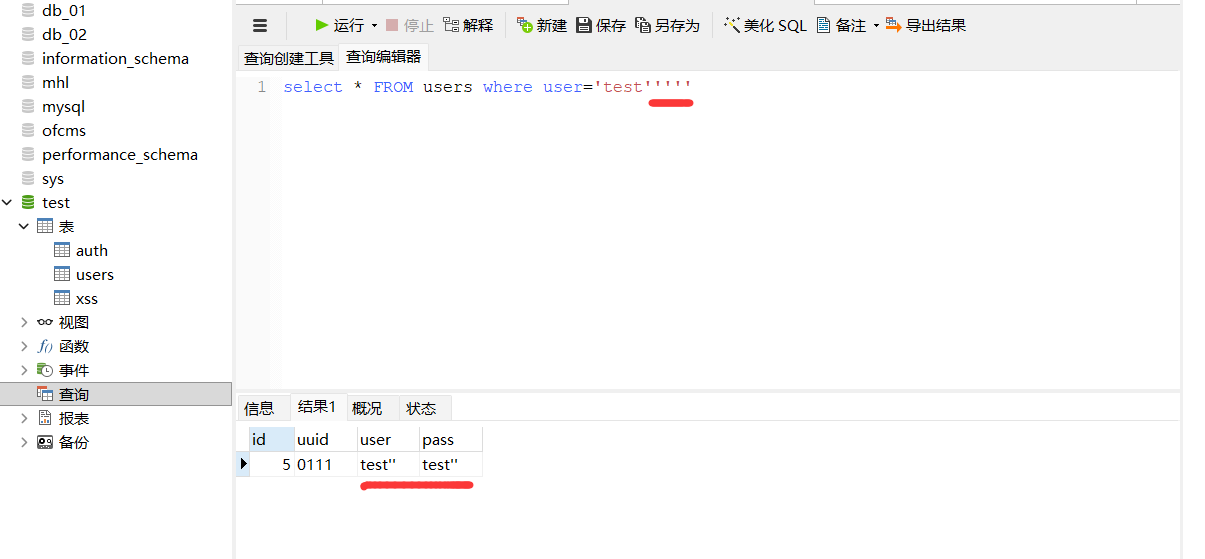Stop execution with 停止

pyautogui.click(x=409, y=25)
